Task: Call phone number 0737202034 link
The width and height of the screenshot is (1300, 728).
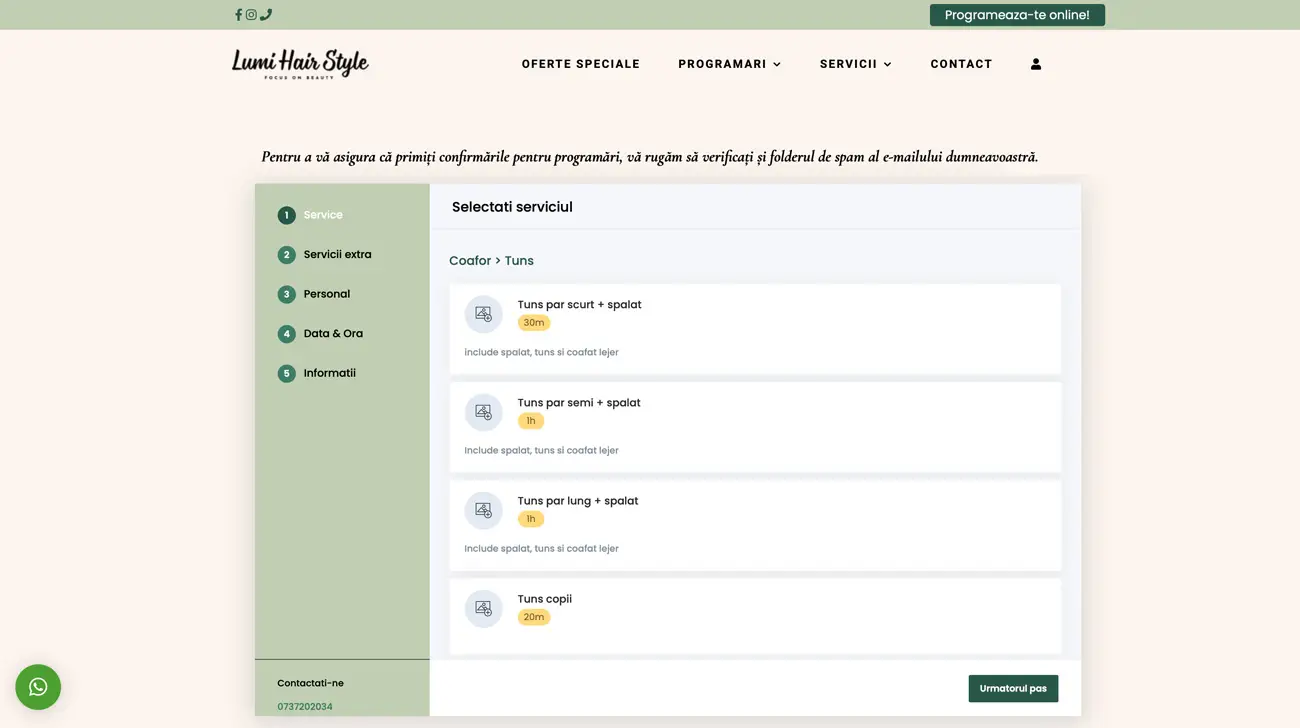Action: click(x=305, y=706)
